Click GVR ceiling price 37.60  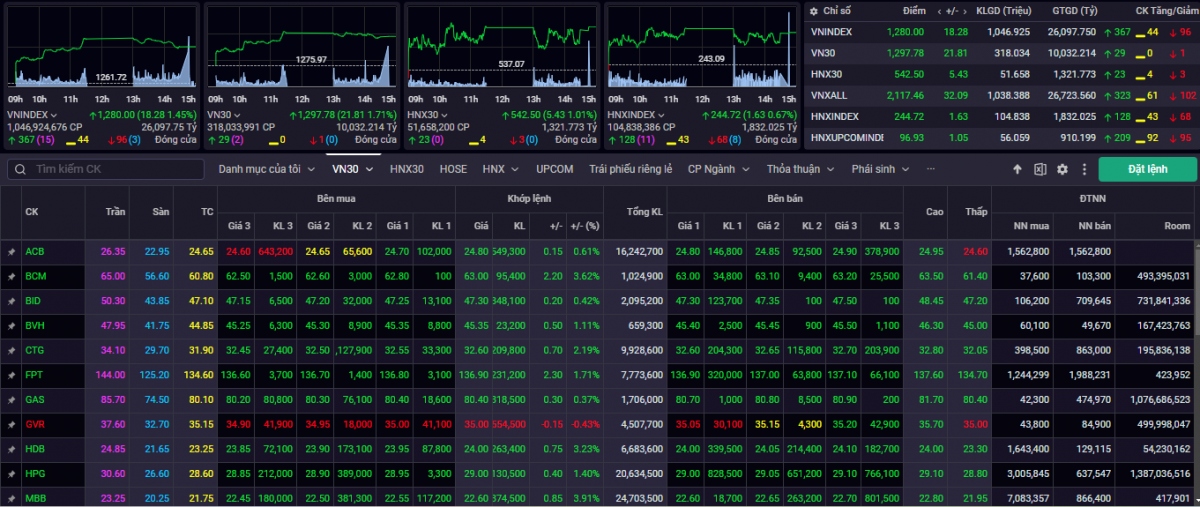coord(112,423)
